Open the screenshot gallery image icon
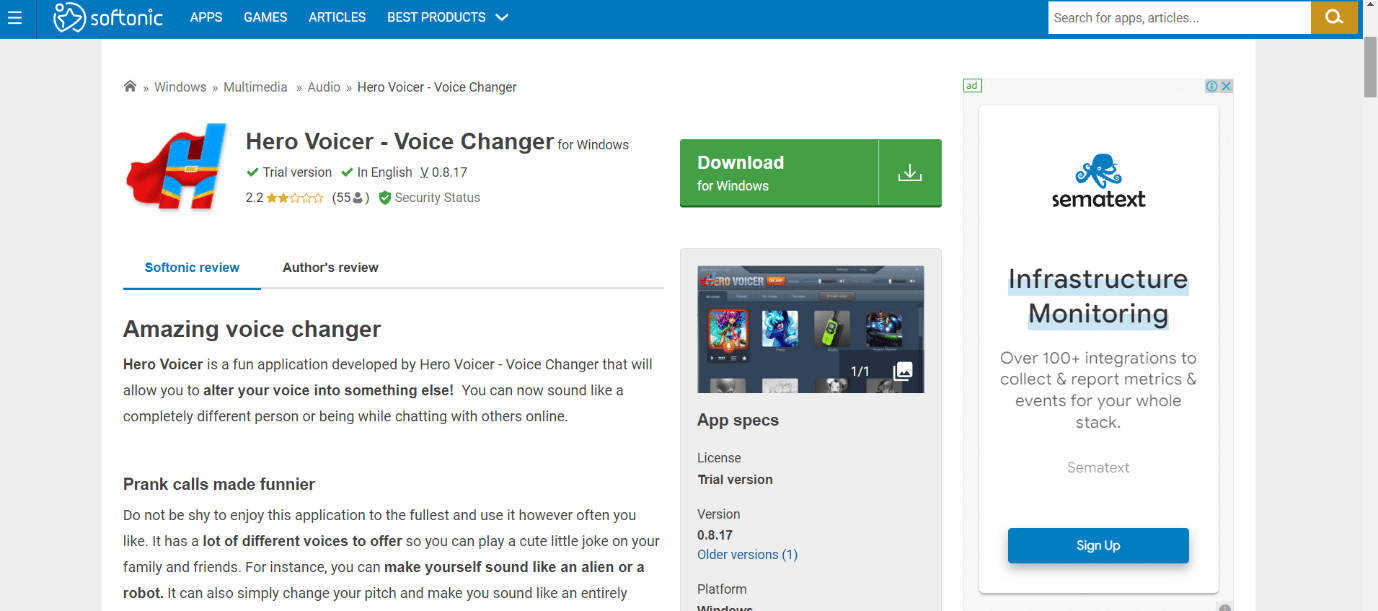The image size is (1378, 611). pyautogui.click(x=902, y=371)
